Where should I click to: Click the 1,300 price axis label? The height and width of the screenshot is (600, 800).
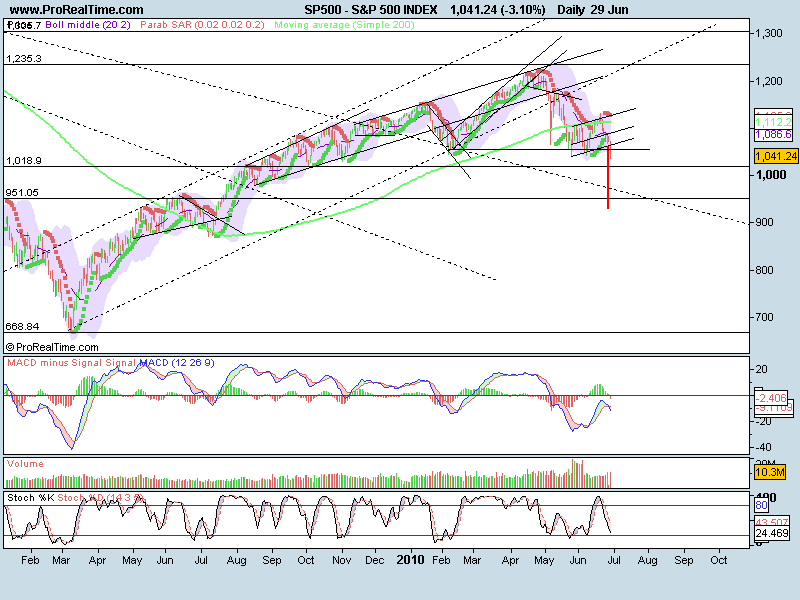[769, 33]
